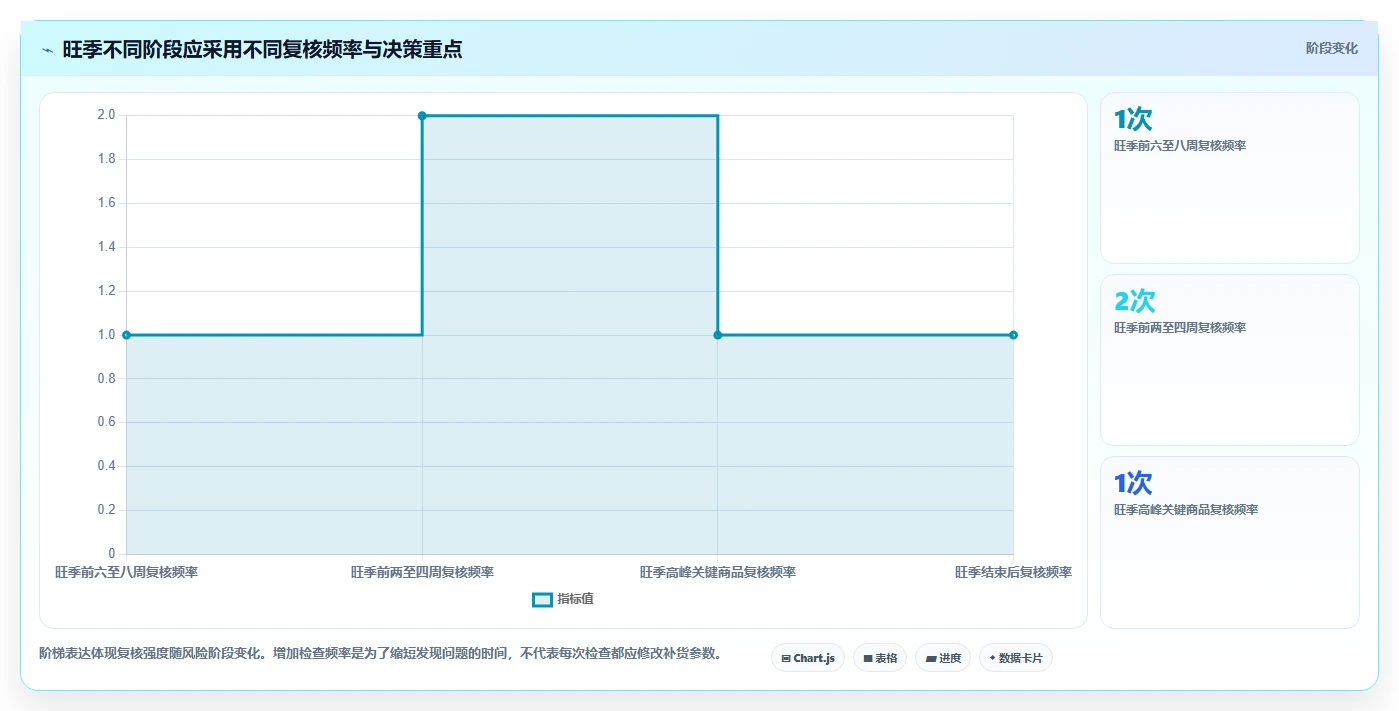Select the 数据卡片 chip
Viewport: 1399px width, 711px height.
point(1016,658)
